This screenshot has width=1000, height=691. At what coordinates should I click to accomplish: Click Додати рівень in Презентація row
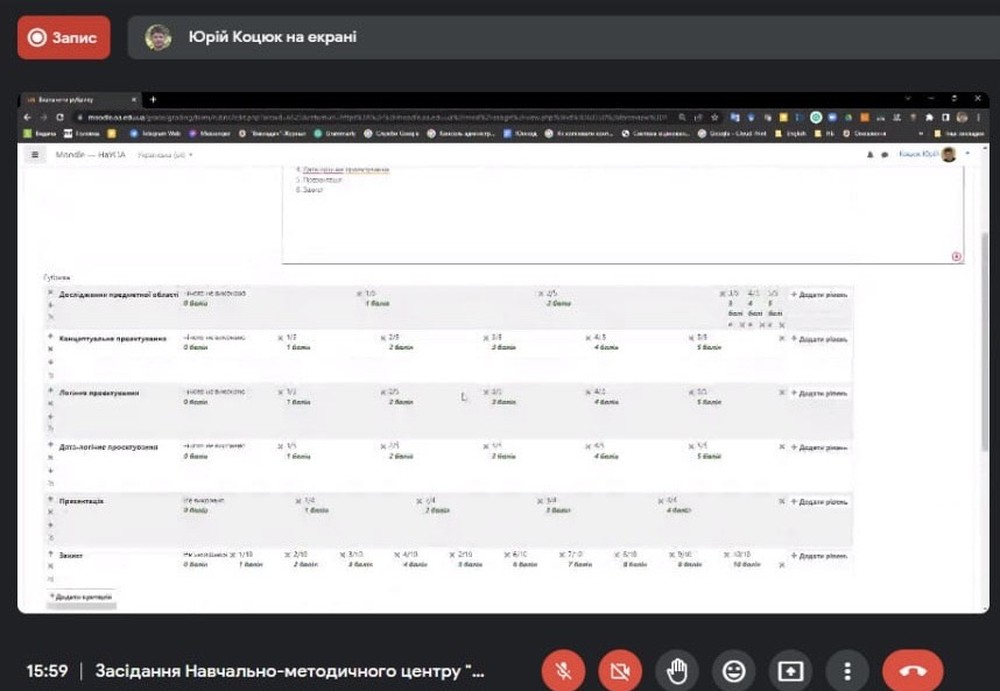click(819, 501)
